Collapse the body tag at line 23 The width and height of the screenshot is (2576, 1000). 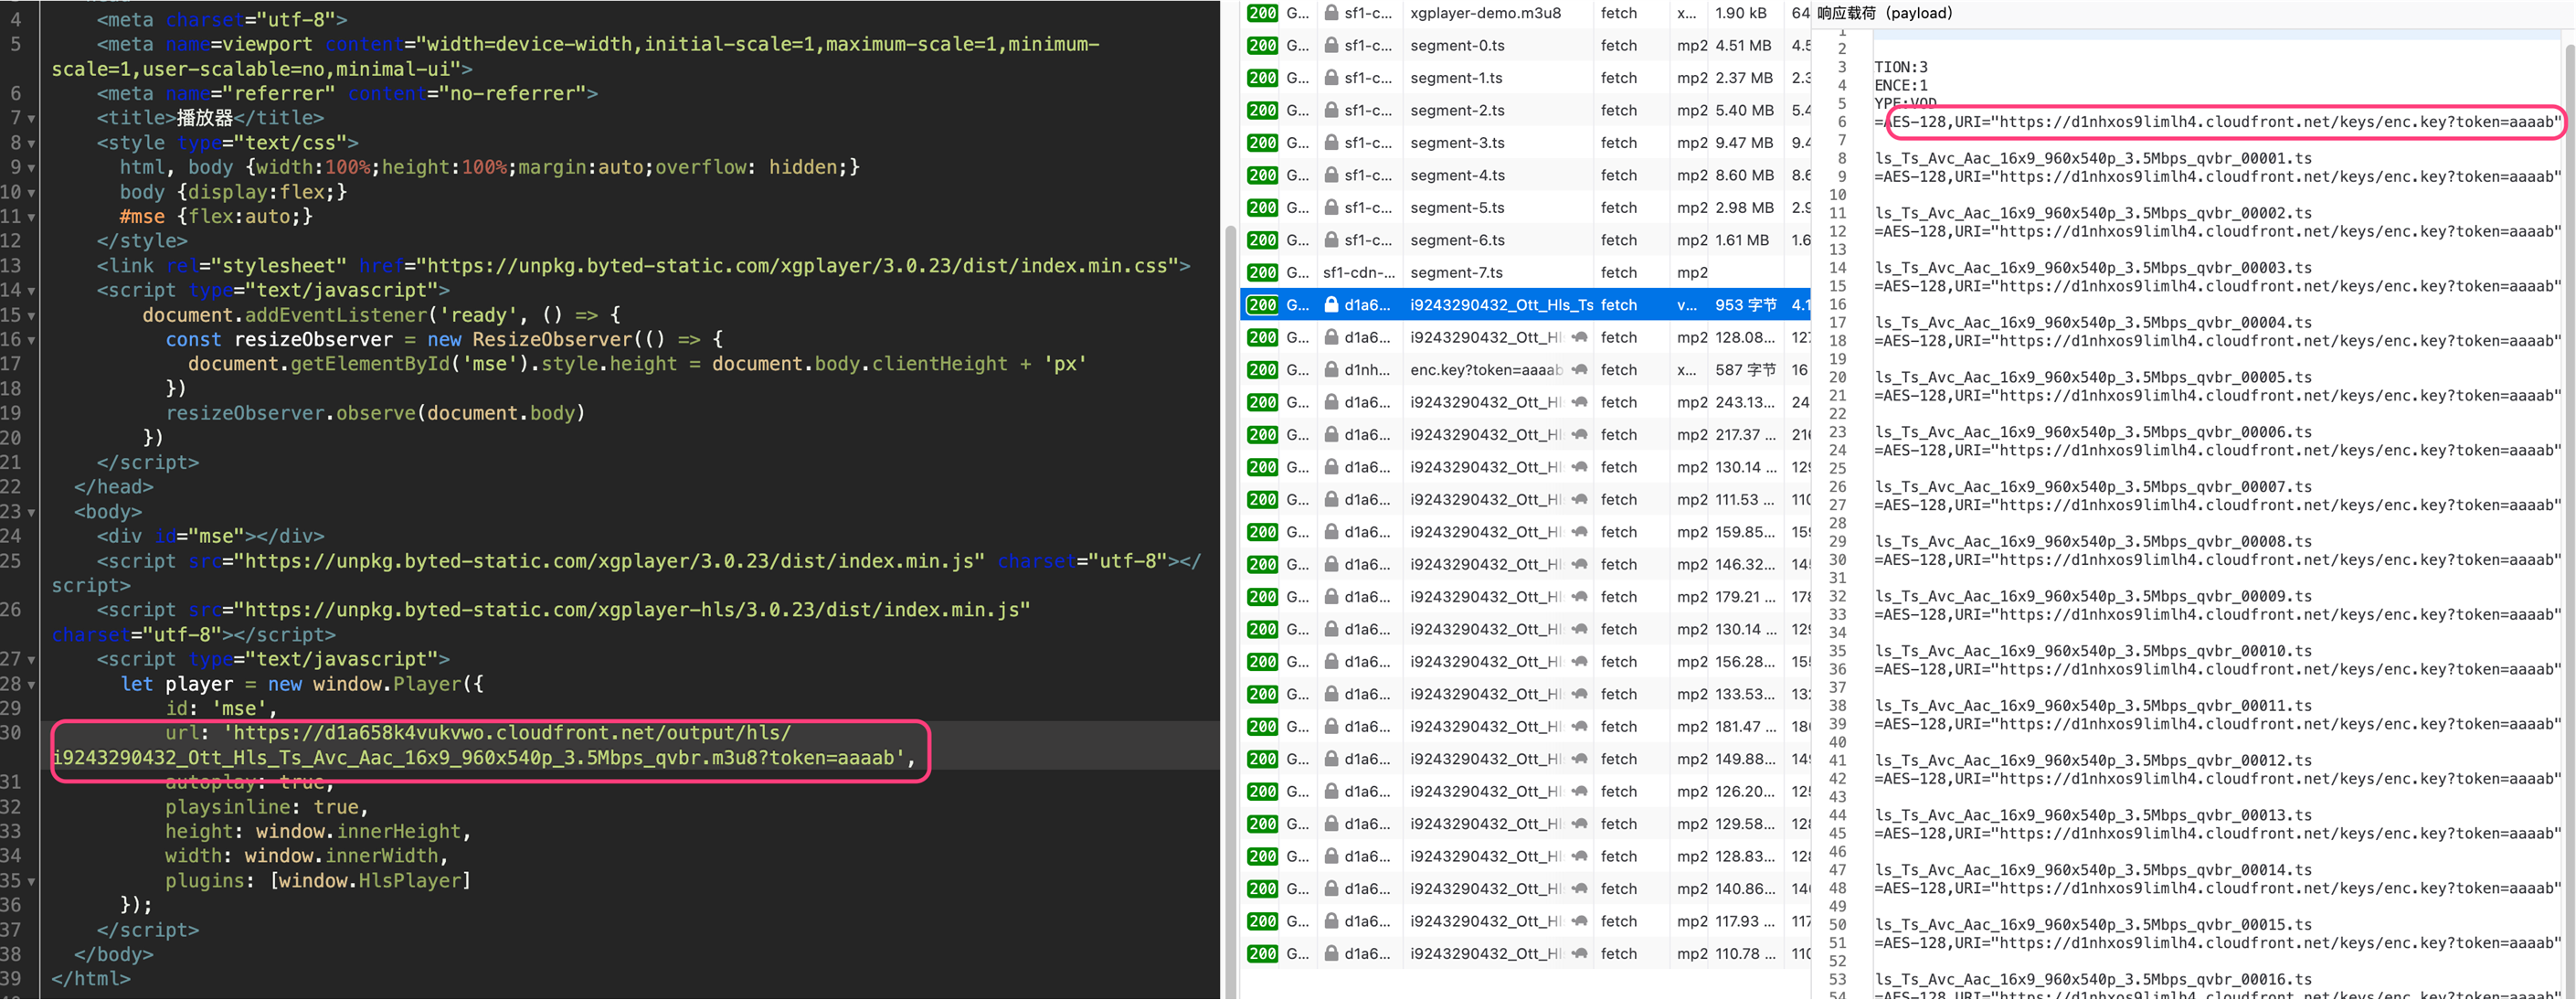click(x=31, y=513)
